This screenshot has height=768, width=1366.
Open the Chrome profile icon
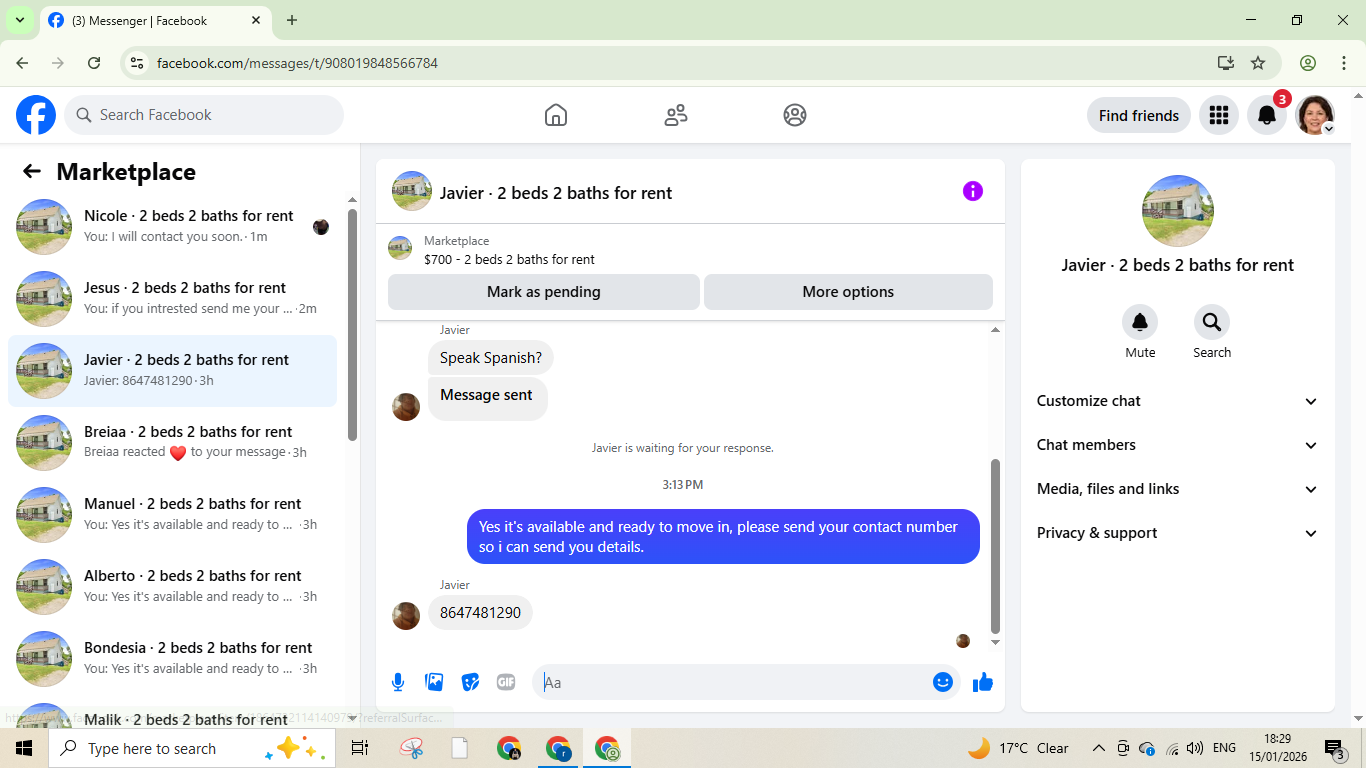pos(1308,63)
